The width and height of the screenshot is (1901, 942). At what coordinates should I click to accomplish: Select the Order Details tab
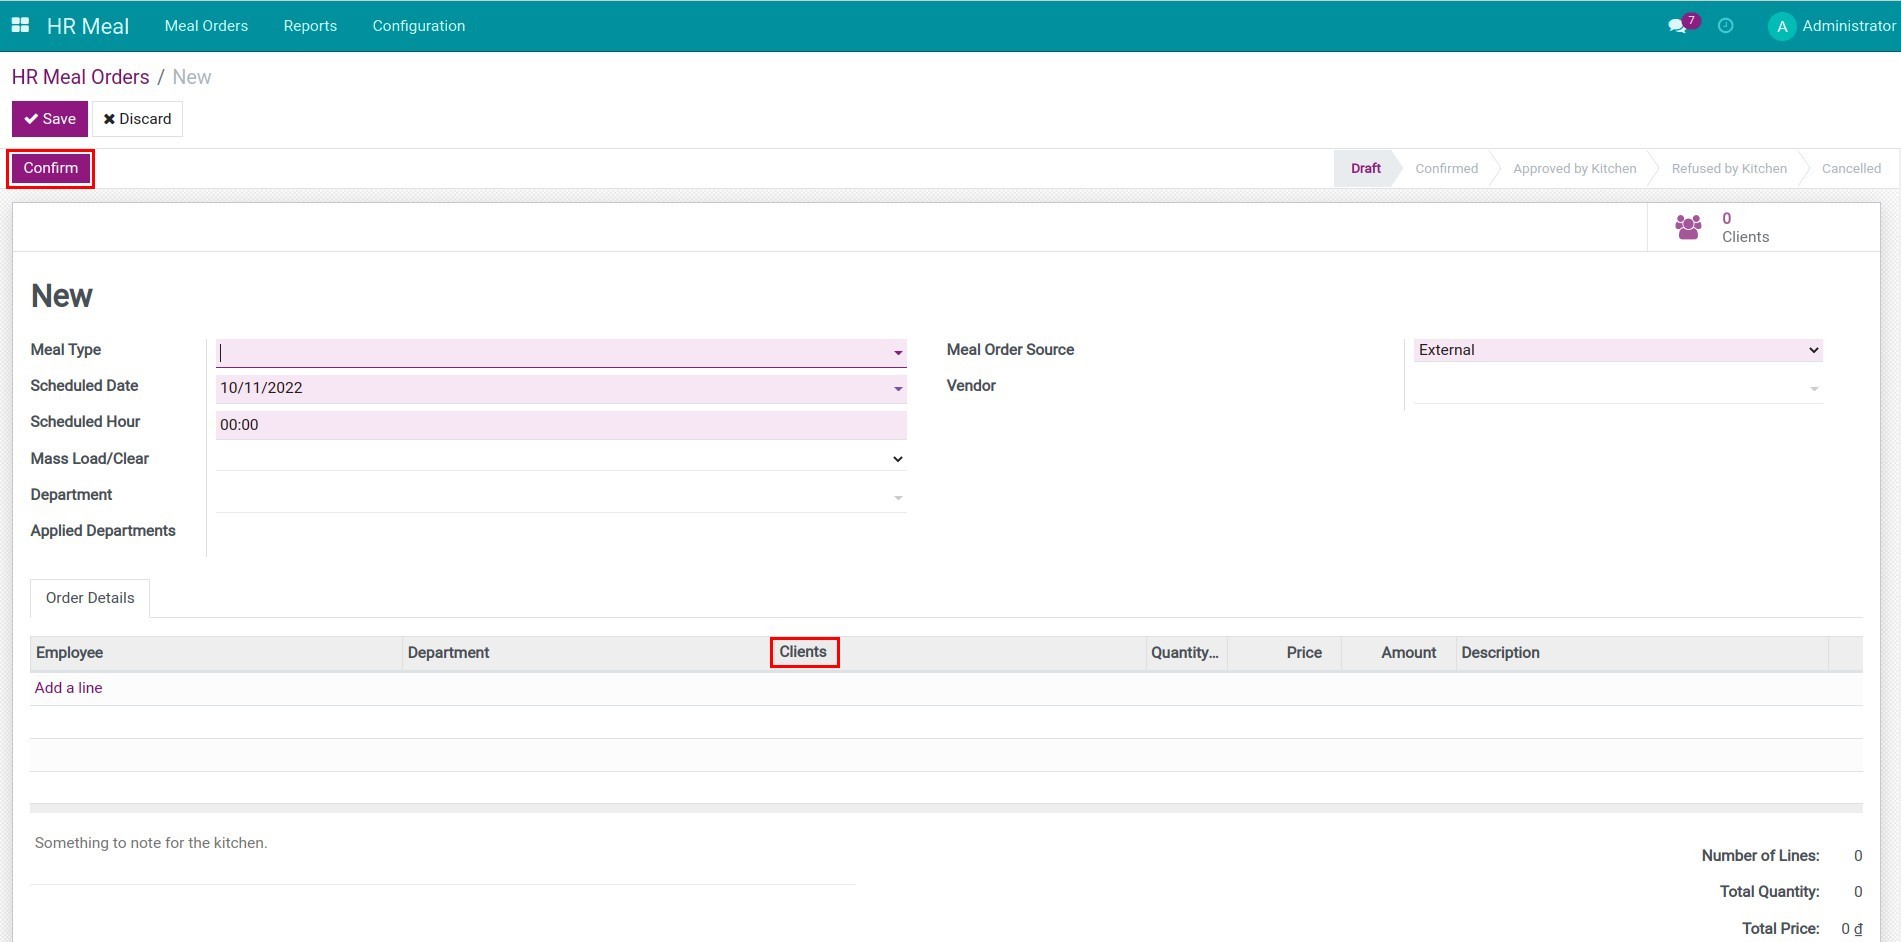click(x=89, y=597)
